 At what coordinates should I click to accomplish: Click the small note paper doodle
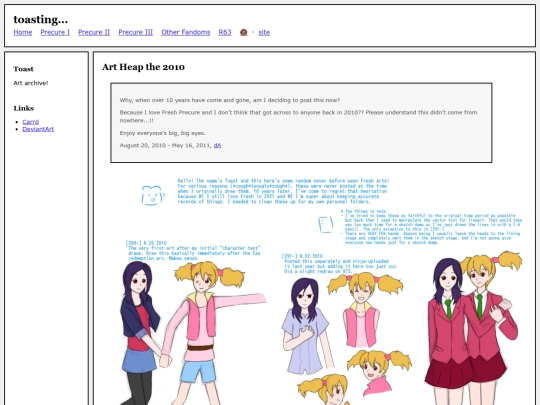(x=325, y=225)
